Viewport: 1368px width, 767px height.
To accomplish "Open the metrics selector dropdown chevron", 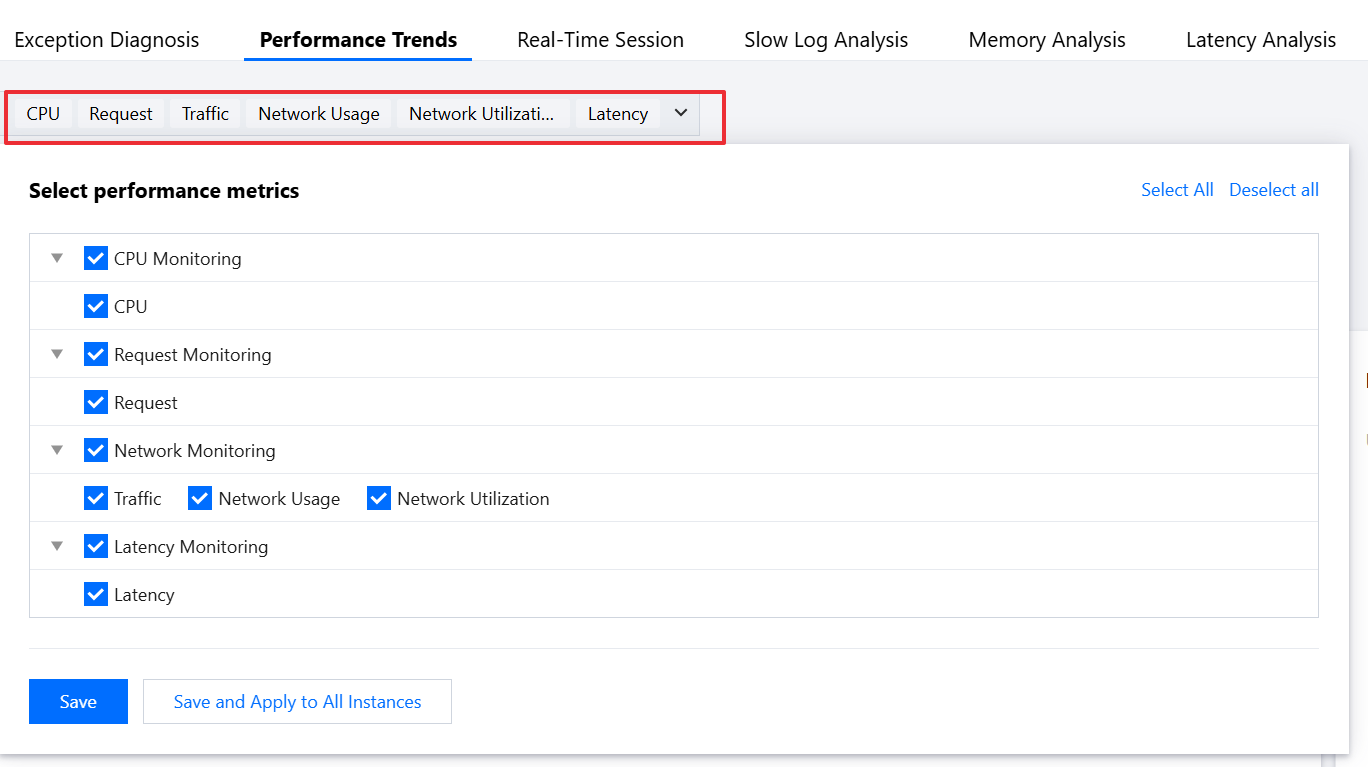I will (681, 113).
